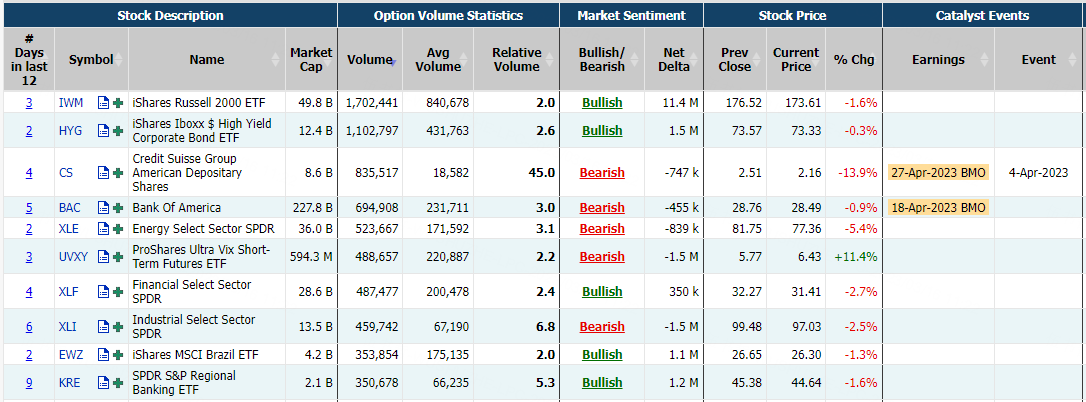The image size is (1086, 402).
Task: Sort by Relative Volume column header
Action: coord(517,59)
